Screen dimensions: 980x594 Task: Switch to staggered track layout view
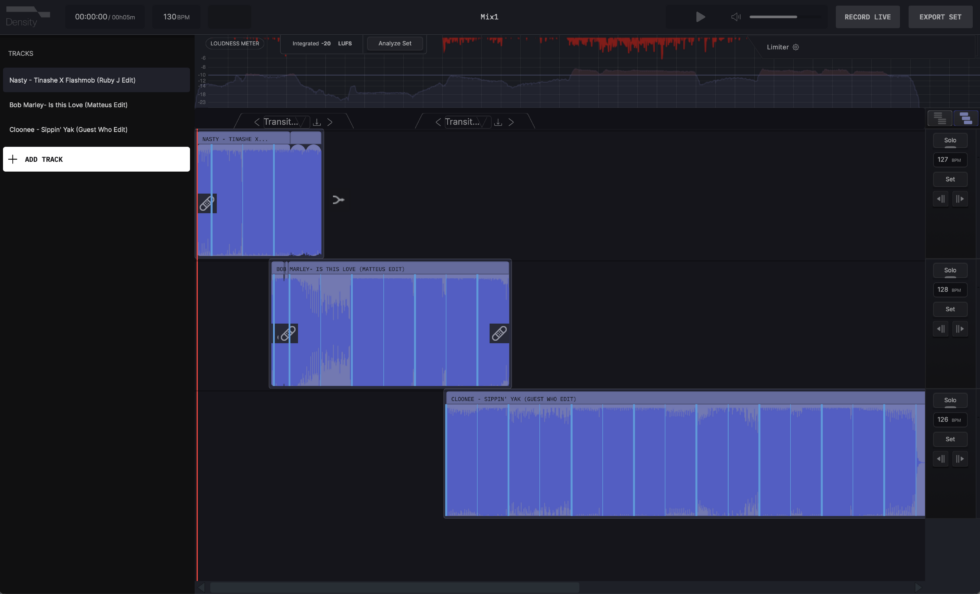coord(964,118)
